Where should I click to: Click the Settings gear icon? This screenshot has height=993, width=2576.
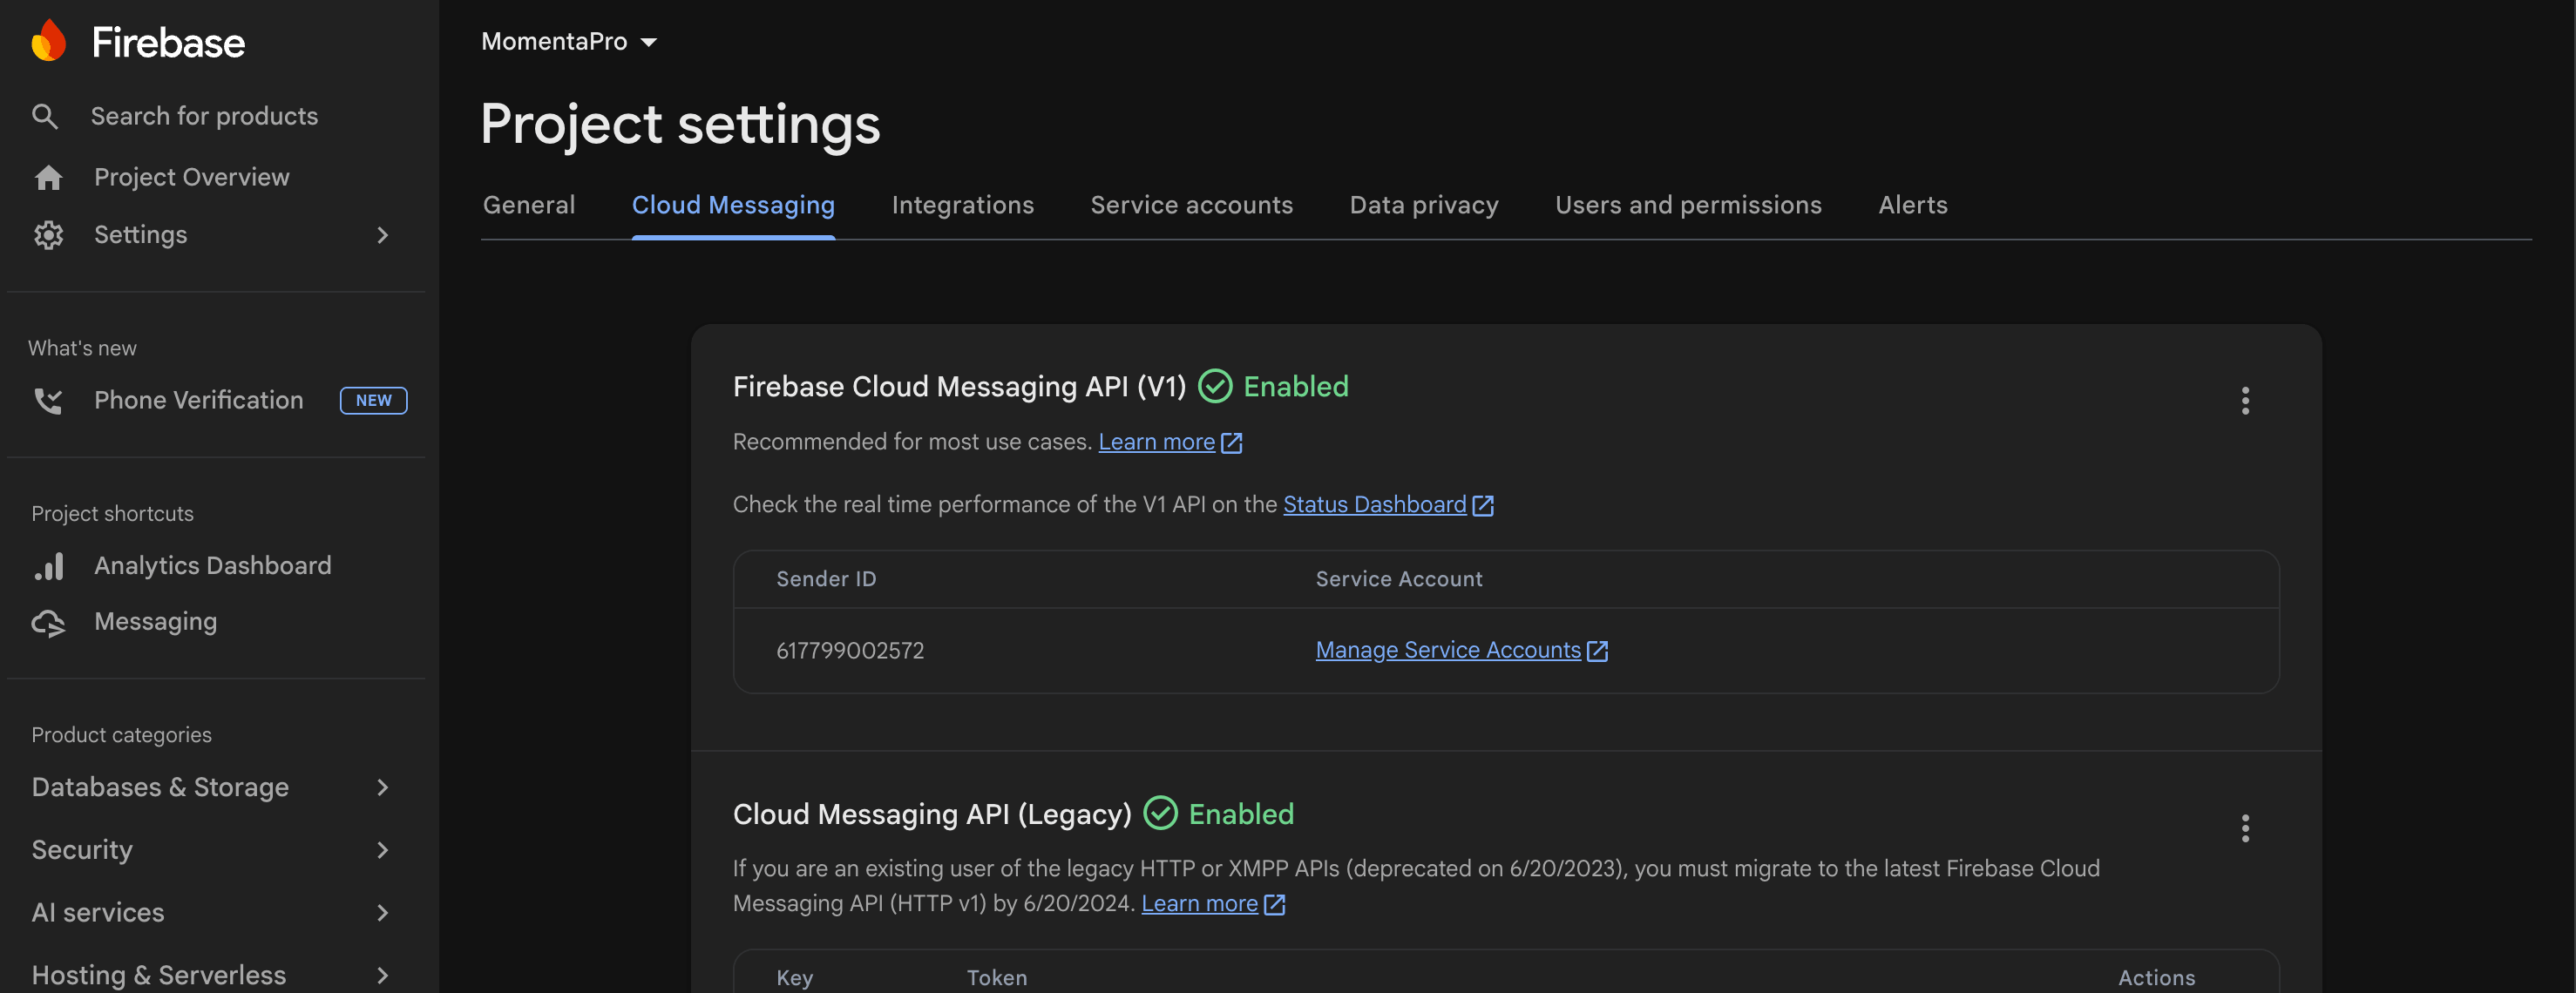coord(48,235)
